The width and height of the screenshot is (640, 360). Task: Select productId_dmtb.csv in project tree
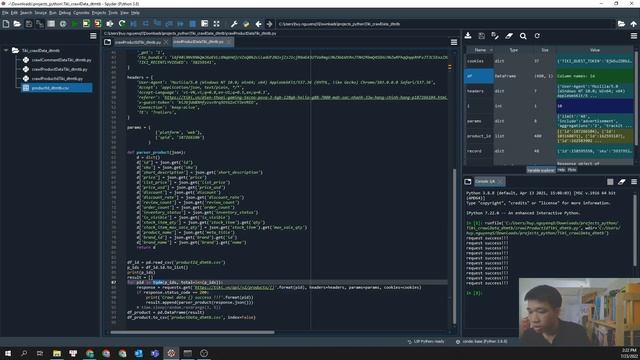57,88
